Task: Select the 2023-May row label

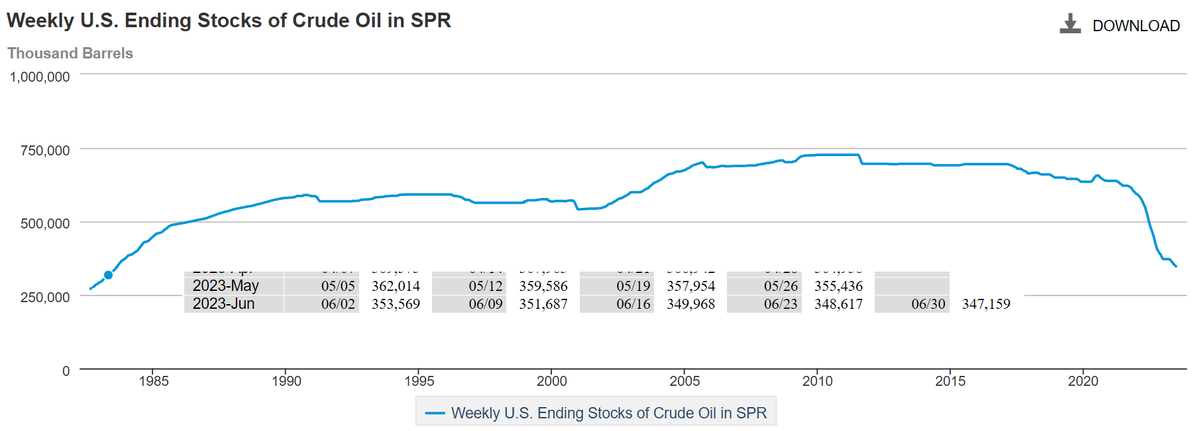Action: tap(225, 285)
